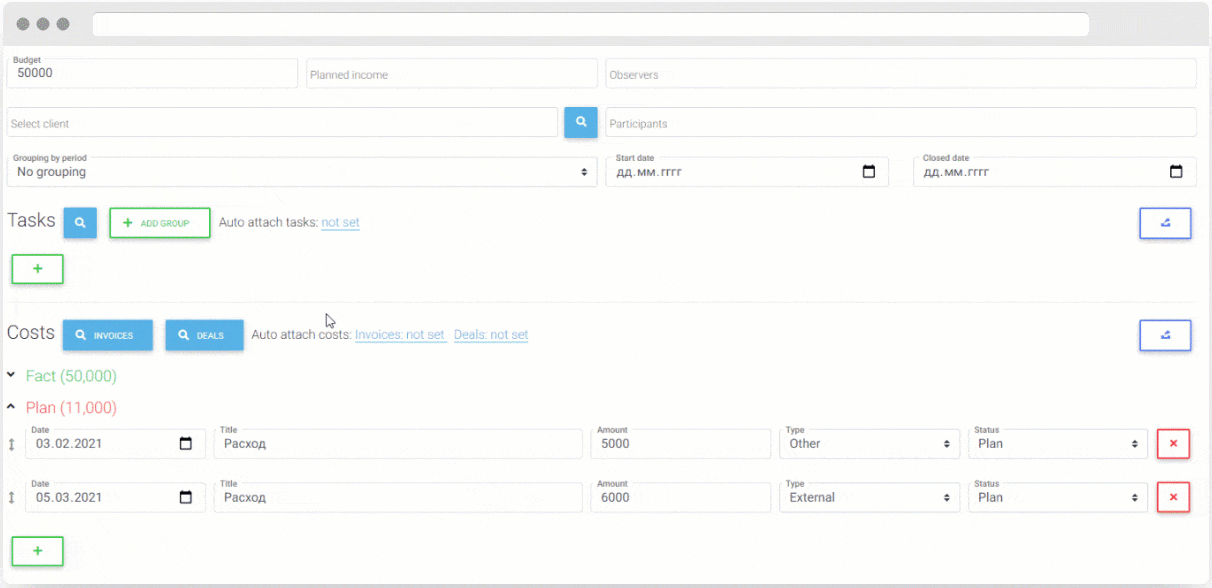Viewport: 1212px width, 588px height.
Task: Click the DEALS search button
Action: click(205, 336)
